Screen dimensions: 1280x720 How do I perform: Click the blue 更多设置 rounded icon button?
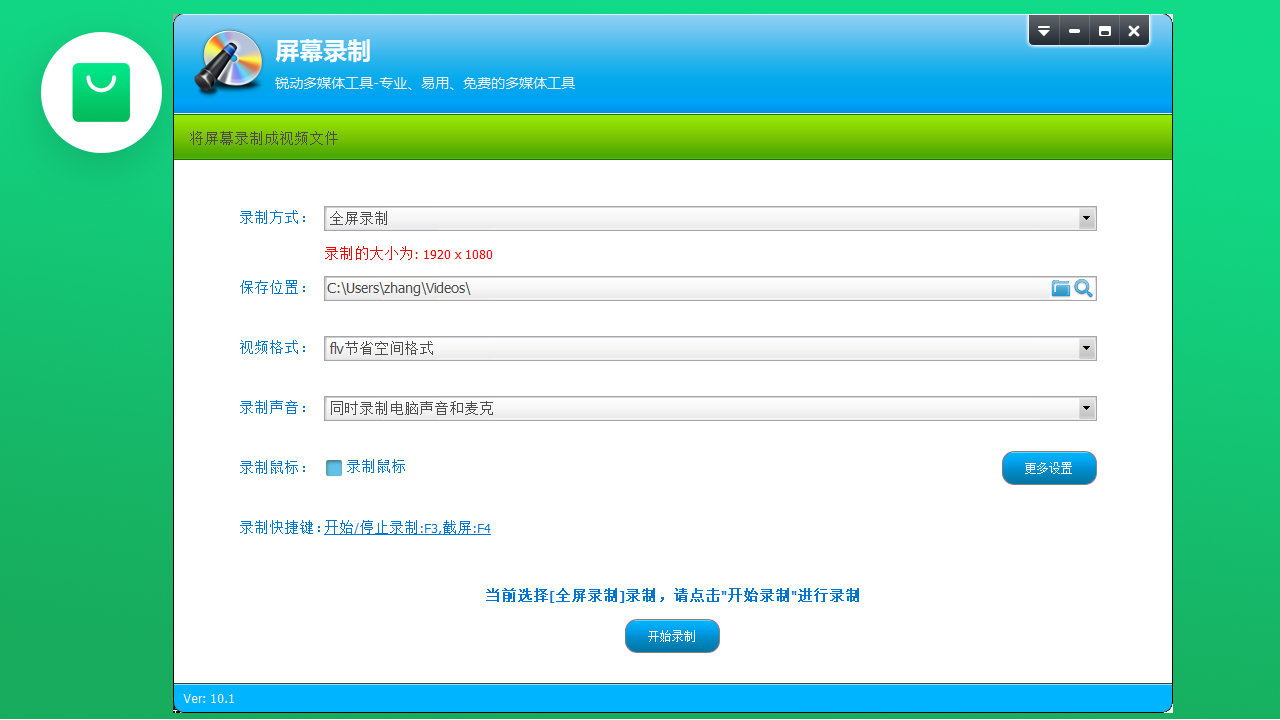(1049, 467)
